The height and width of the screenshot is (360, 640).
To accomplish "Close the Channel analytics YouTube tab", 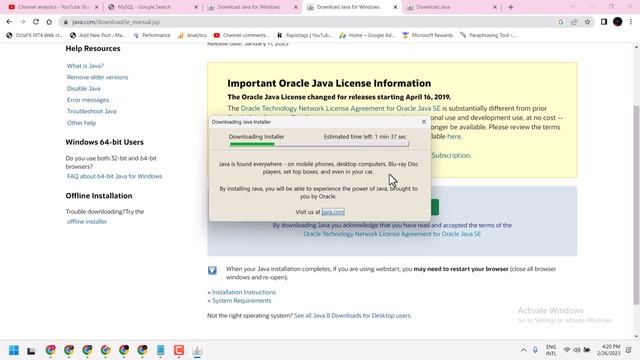I will click(96, 7).
